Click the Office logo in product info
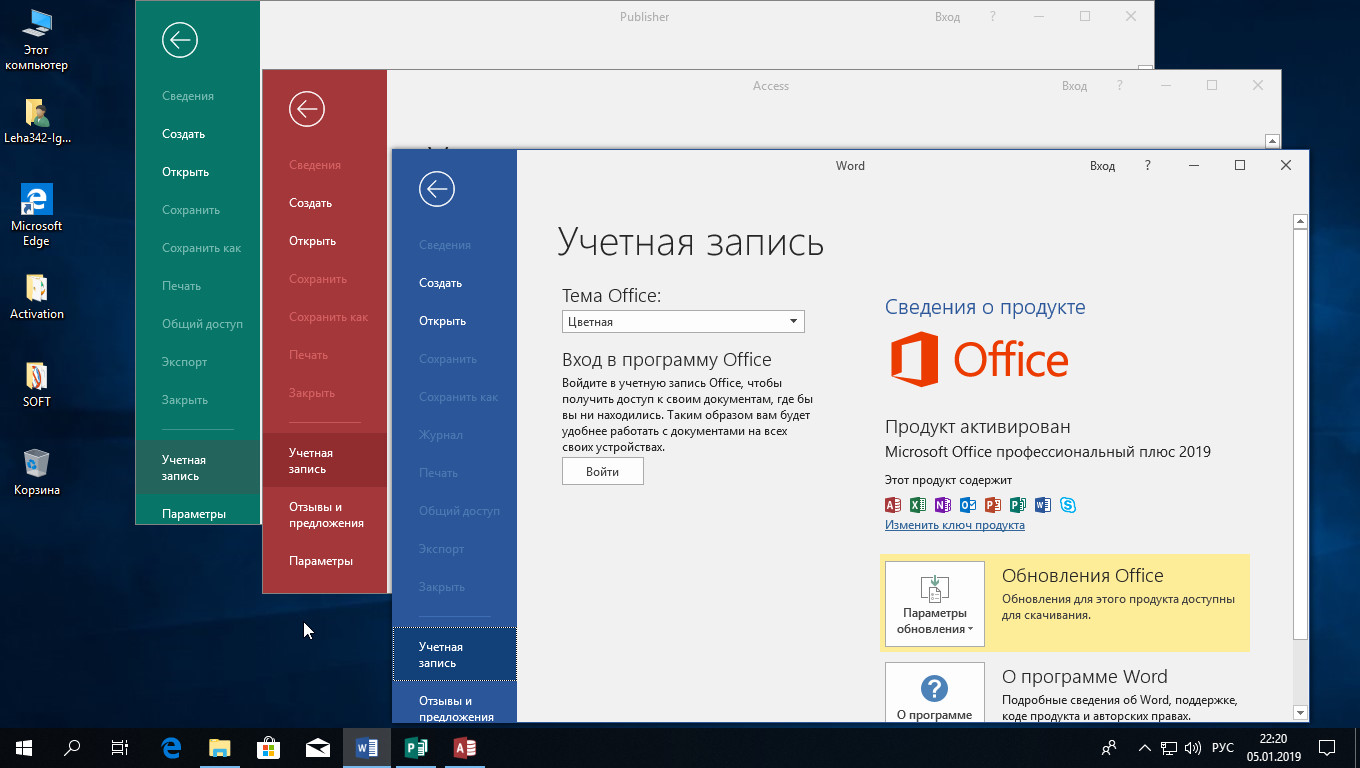Viewport: 1360px width, 768px height. pyautogui.click(x=979, y=360)
